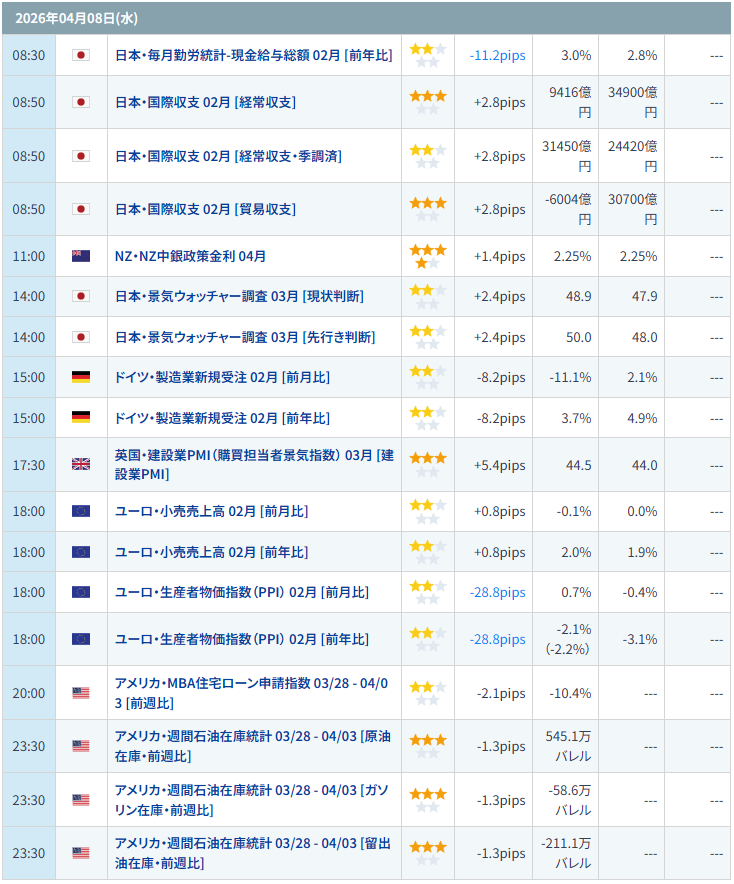The width and height of the screenshot is (734, 884).
Task: Open アメリカ・週間石油在庫統計 [ガソリン在庫] link
Action: 252,800
